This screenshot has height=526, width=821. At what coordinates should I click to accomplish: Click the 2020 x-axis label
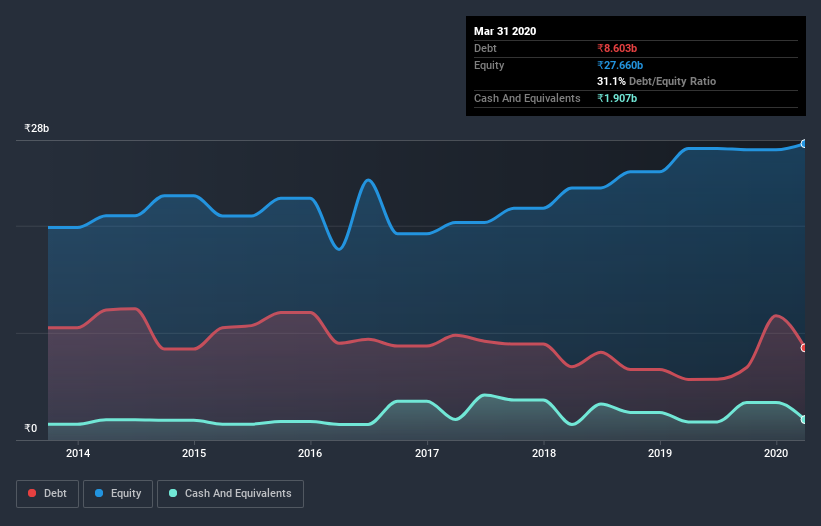pos(776,453)
